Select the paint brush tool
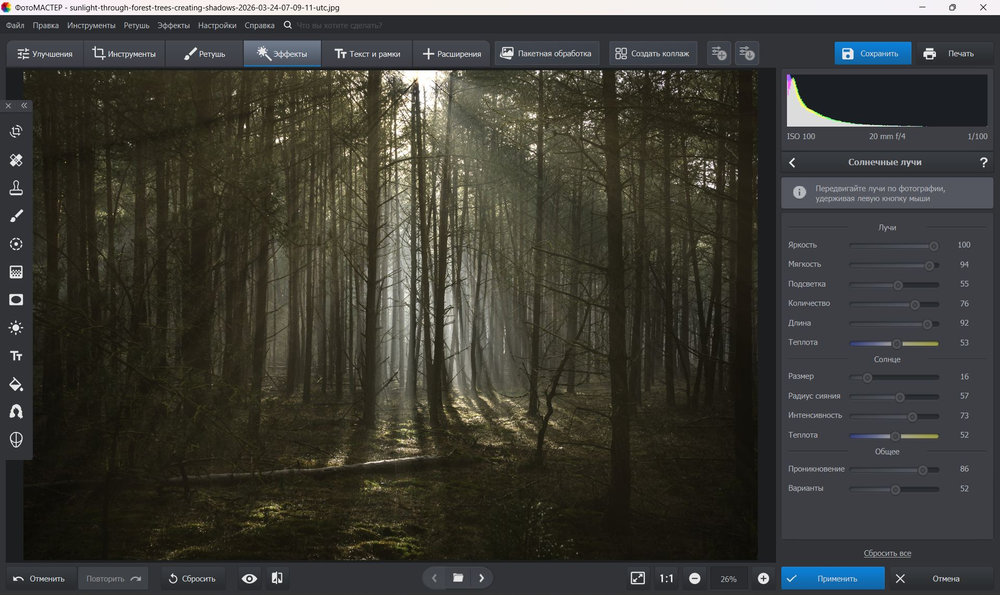This screenshot has width=1000, height=595. [x=16, y=216]
